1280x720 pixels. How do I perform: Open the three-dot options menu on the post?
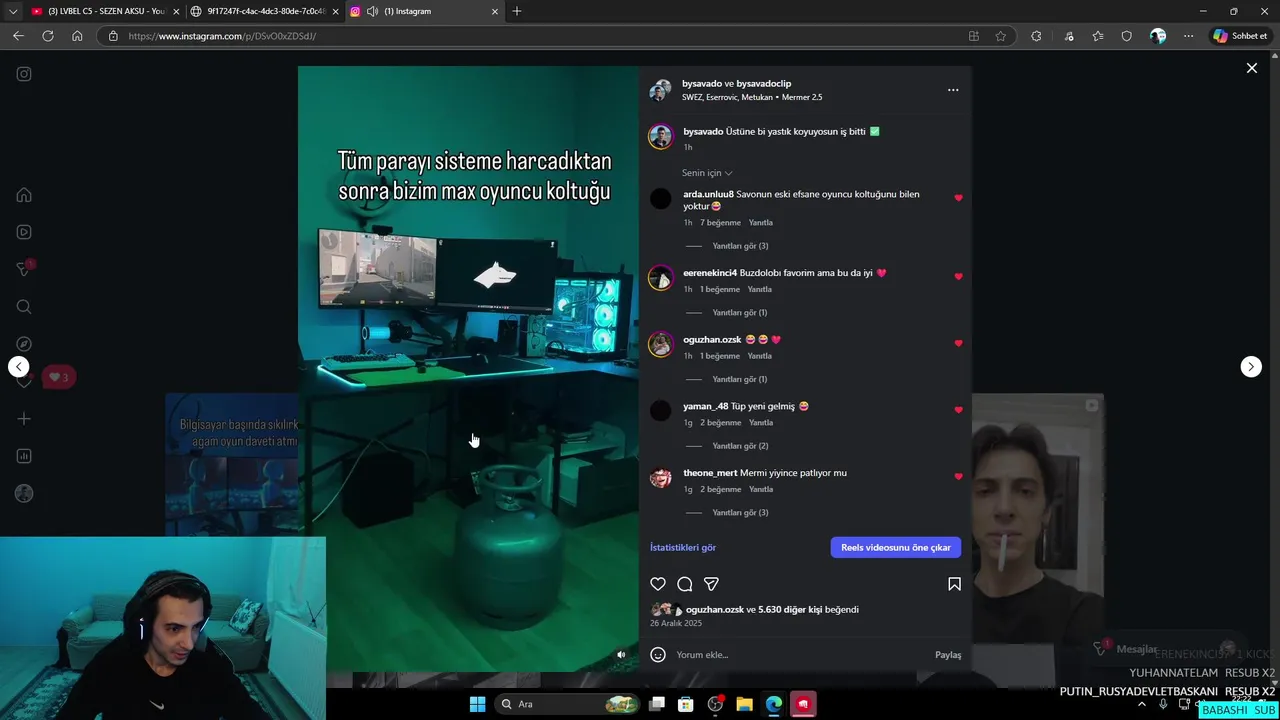953,90
